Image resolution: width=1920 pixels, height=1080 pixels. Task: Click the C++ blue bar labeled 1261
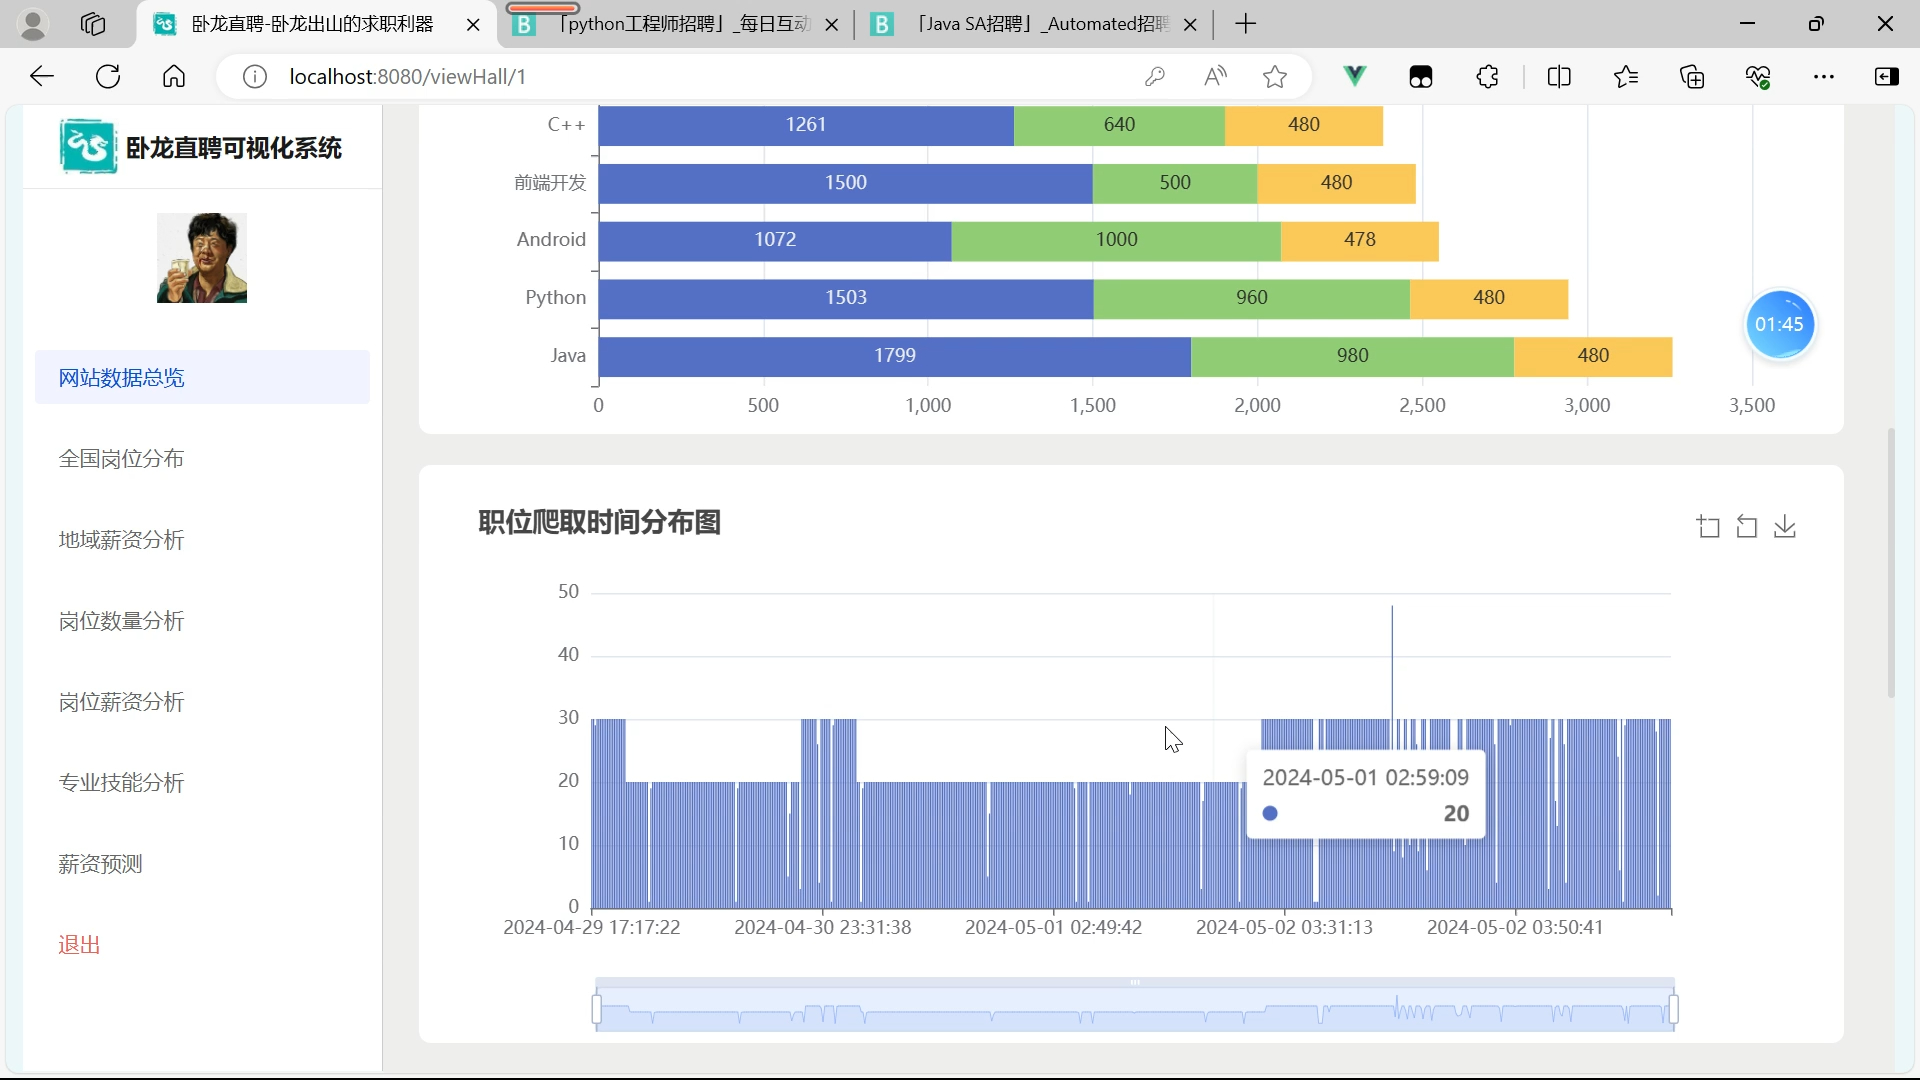806,125
